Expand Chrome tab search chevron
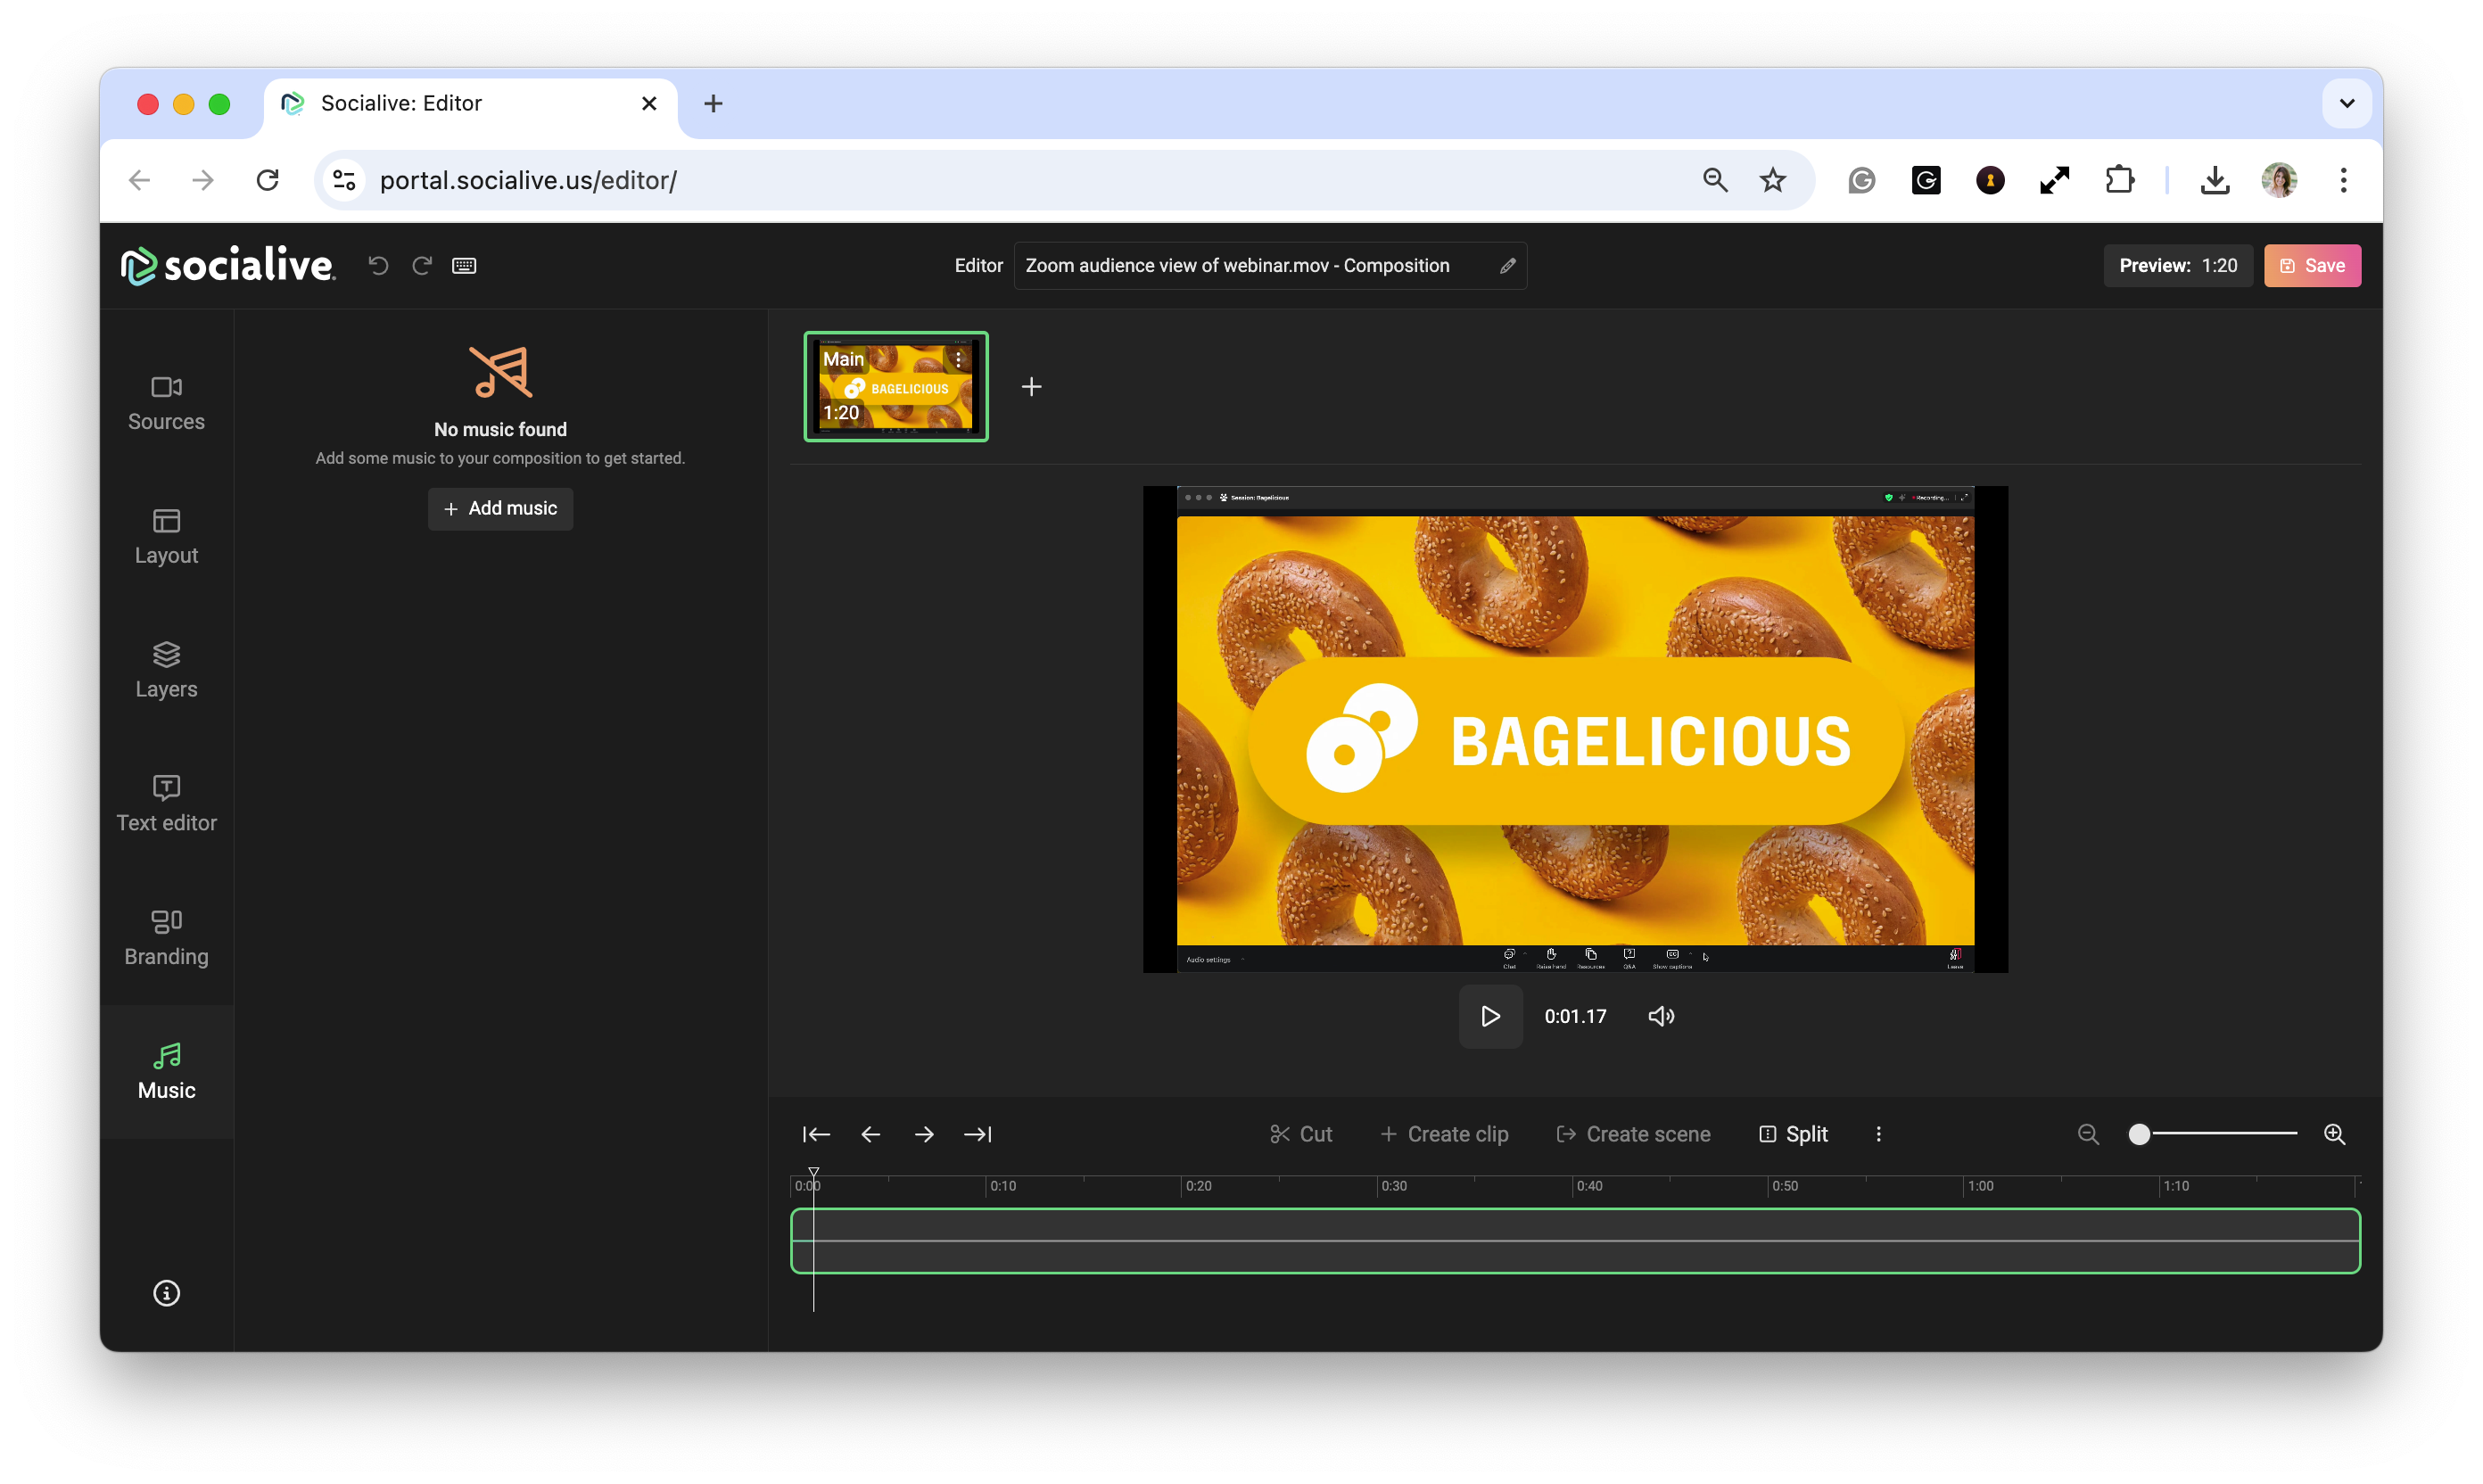Screen dimensions: 2483x1484 (2346, 103)
